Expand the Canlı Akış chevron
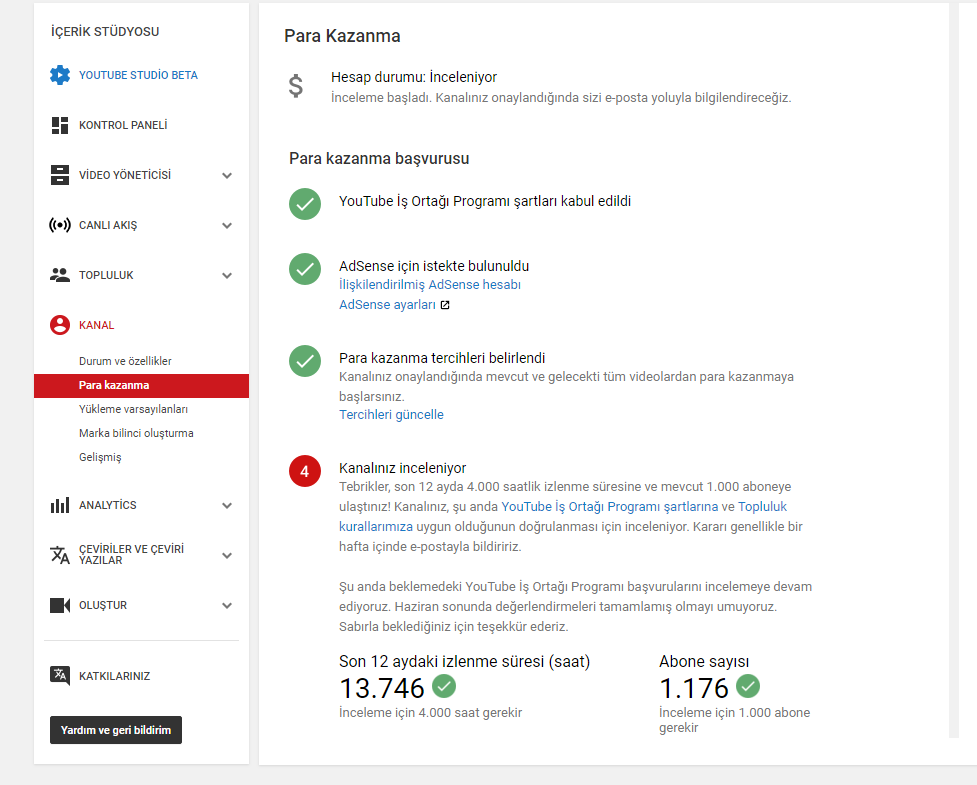Image resolution: width=977 pixels, height=785 pixels. [227, 226]
